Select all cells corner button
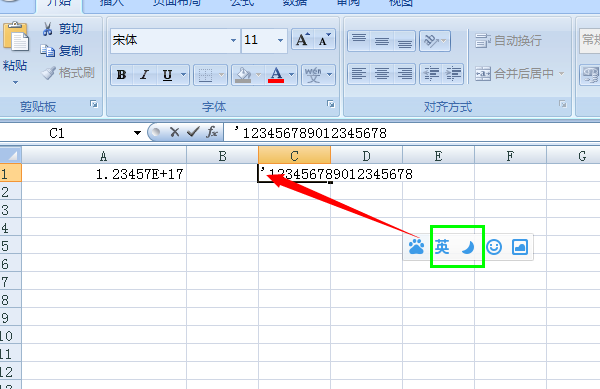The image size is (600, 389). (x=11, y=155)
